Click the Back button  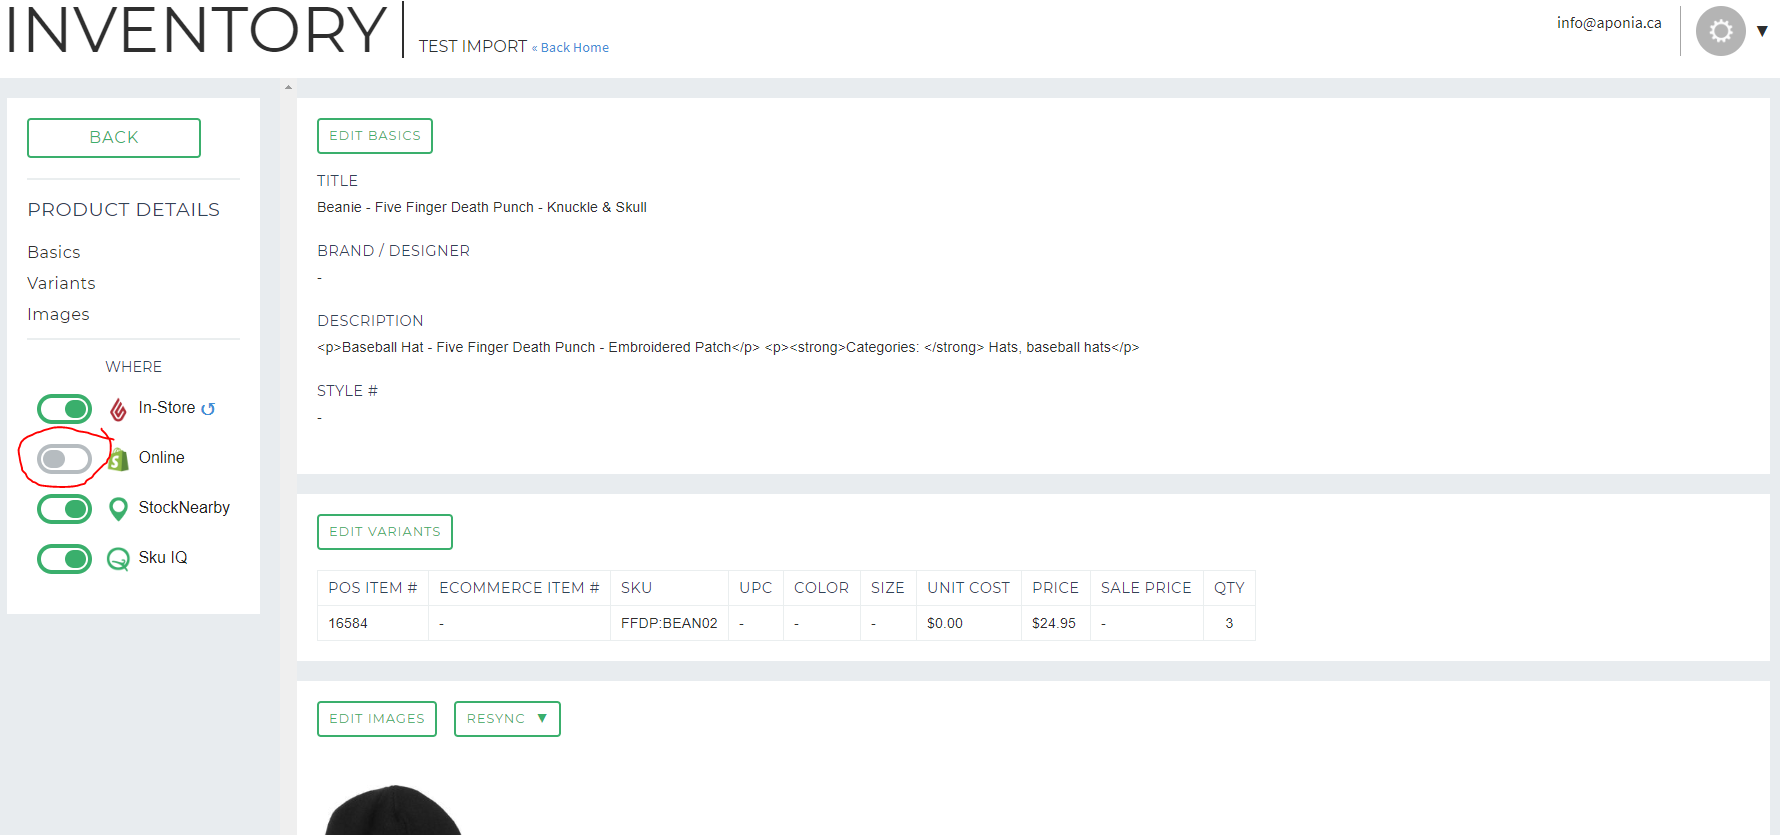[x=114, y=138]
